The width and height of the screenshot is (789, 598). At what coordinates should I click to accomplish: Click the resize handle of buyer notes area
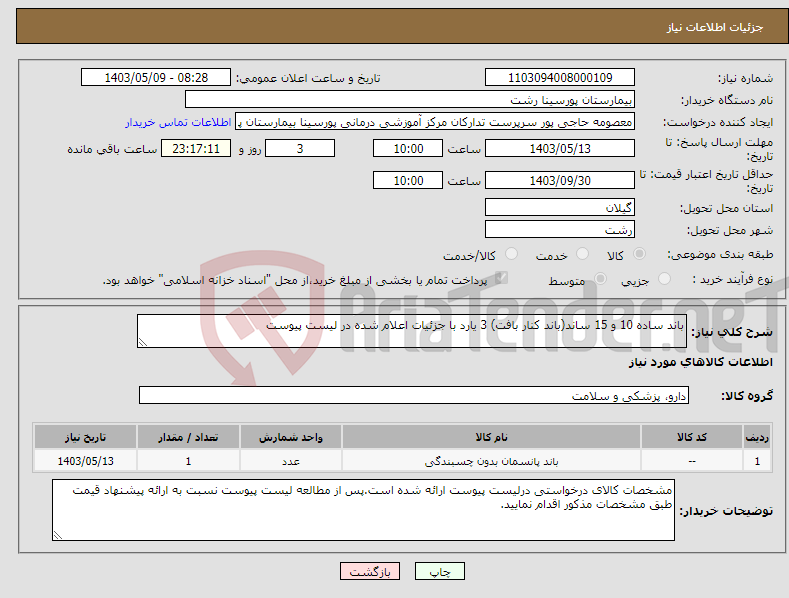tap(58, 535)
